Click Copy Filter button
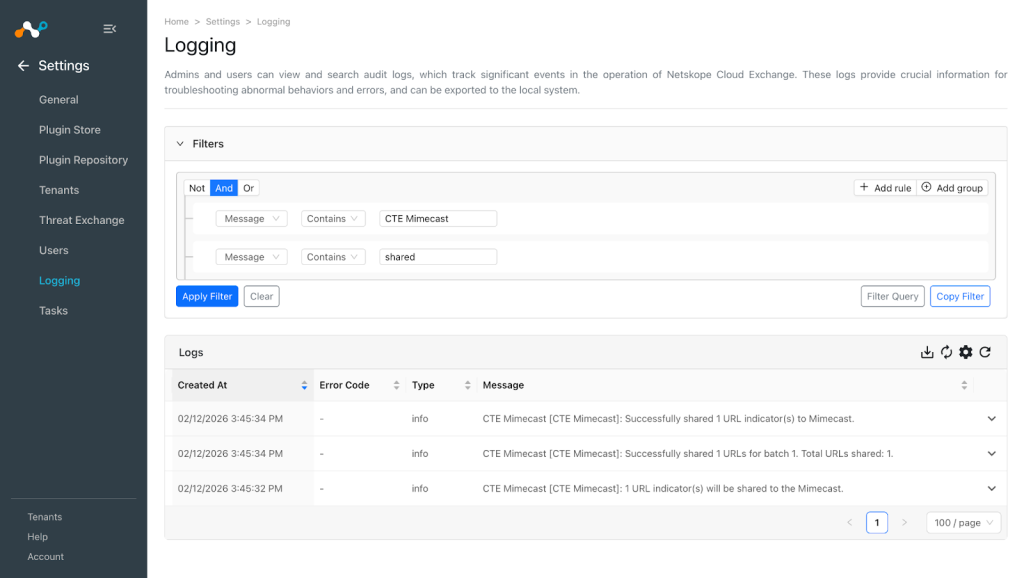 pos(960,297)
